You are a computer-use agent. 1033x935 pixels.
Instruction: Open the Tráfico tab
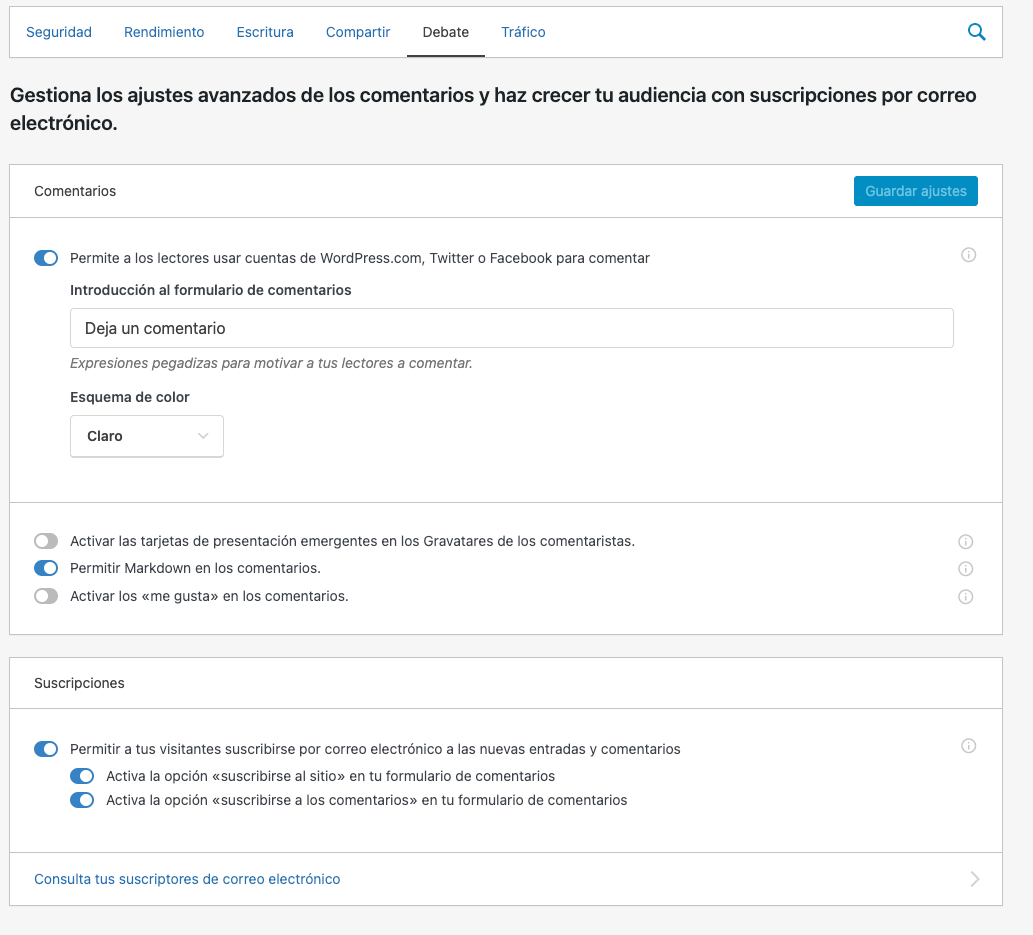523,32
